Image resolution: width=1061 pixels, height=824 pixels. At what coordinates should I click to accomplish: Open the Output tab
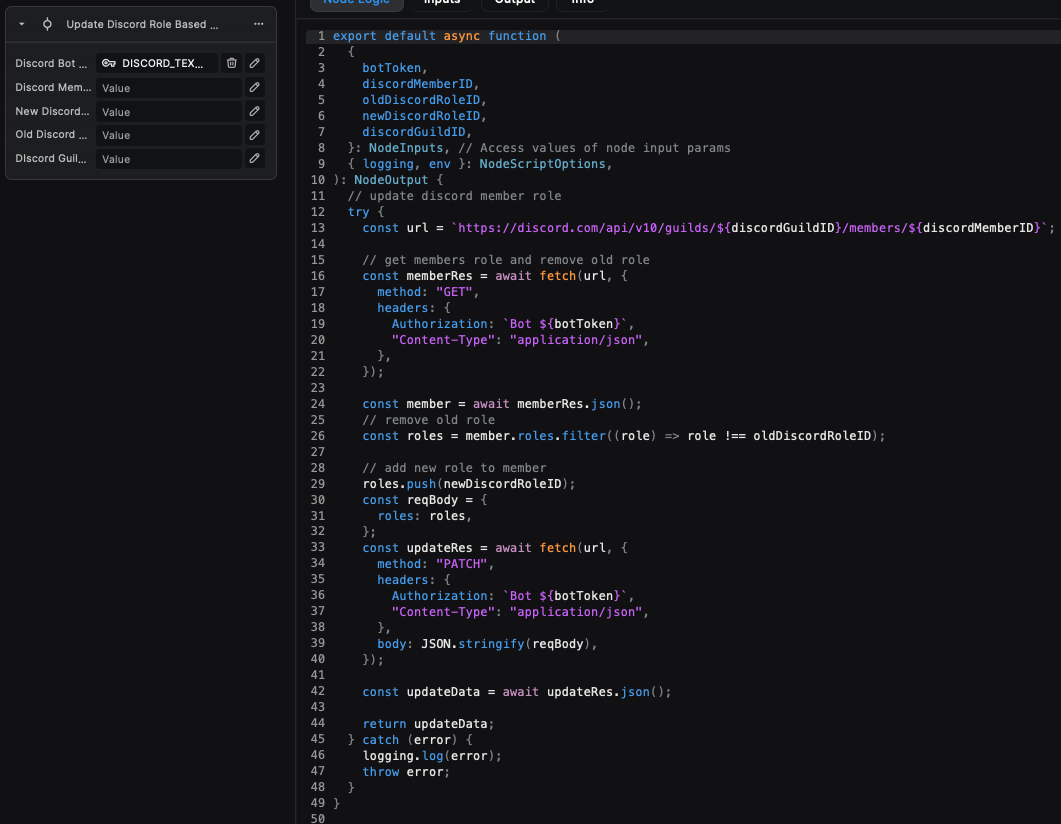pyautogui.click(x=515, y=3)
